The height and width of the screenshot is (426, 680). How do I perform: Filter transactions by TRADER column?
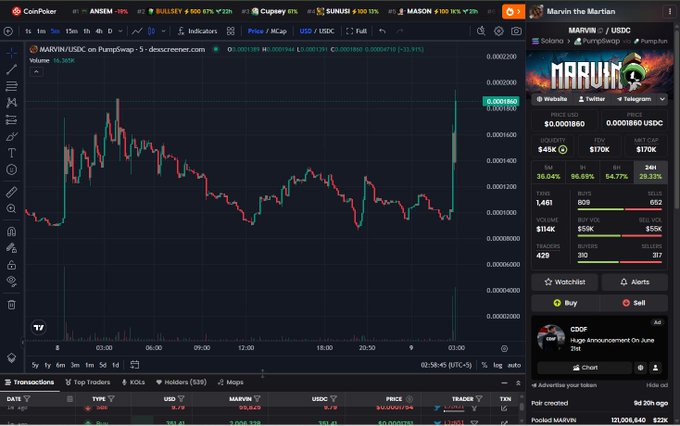click(479, 399)
